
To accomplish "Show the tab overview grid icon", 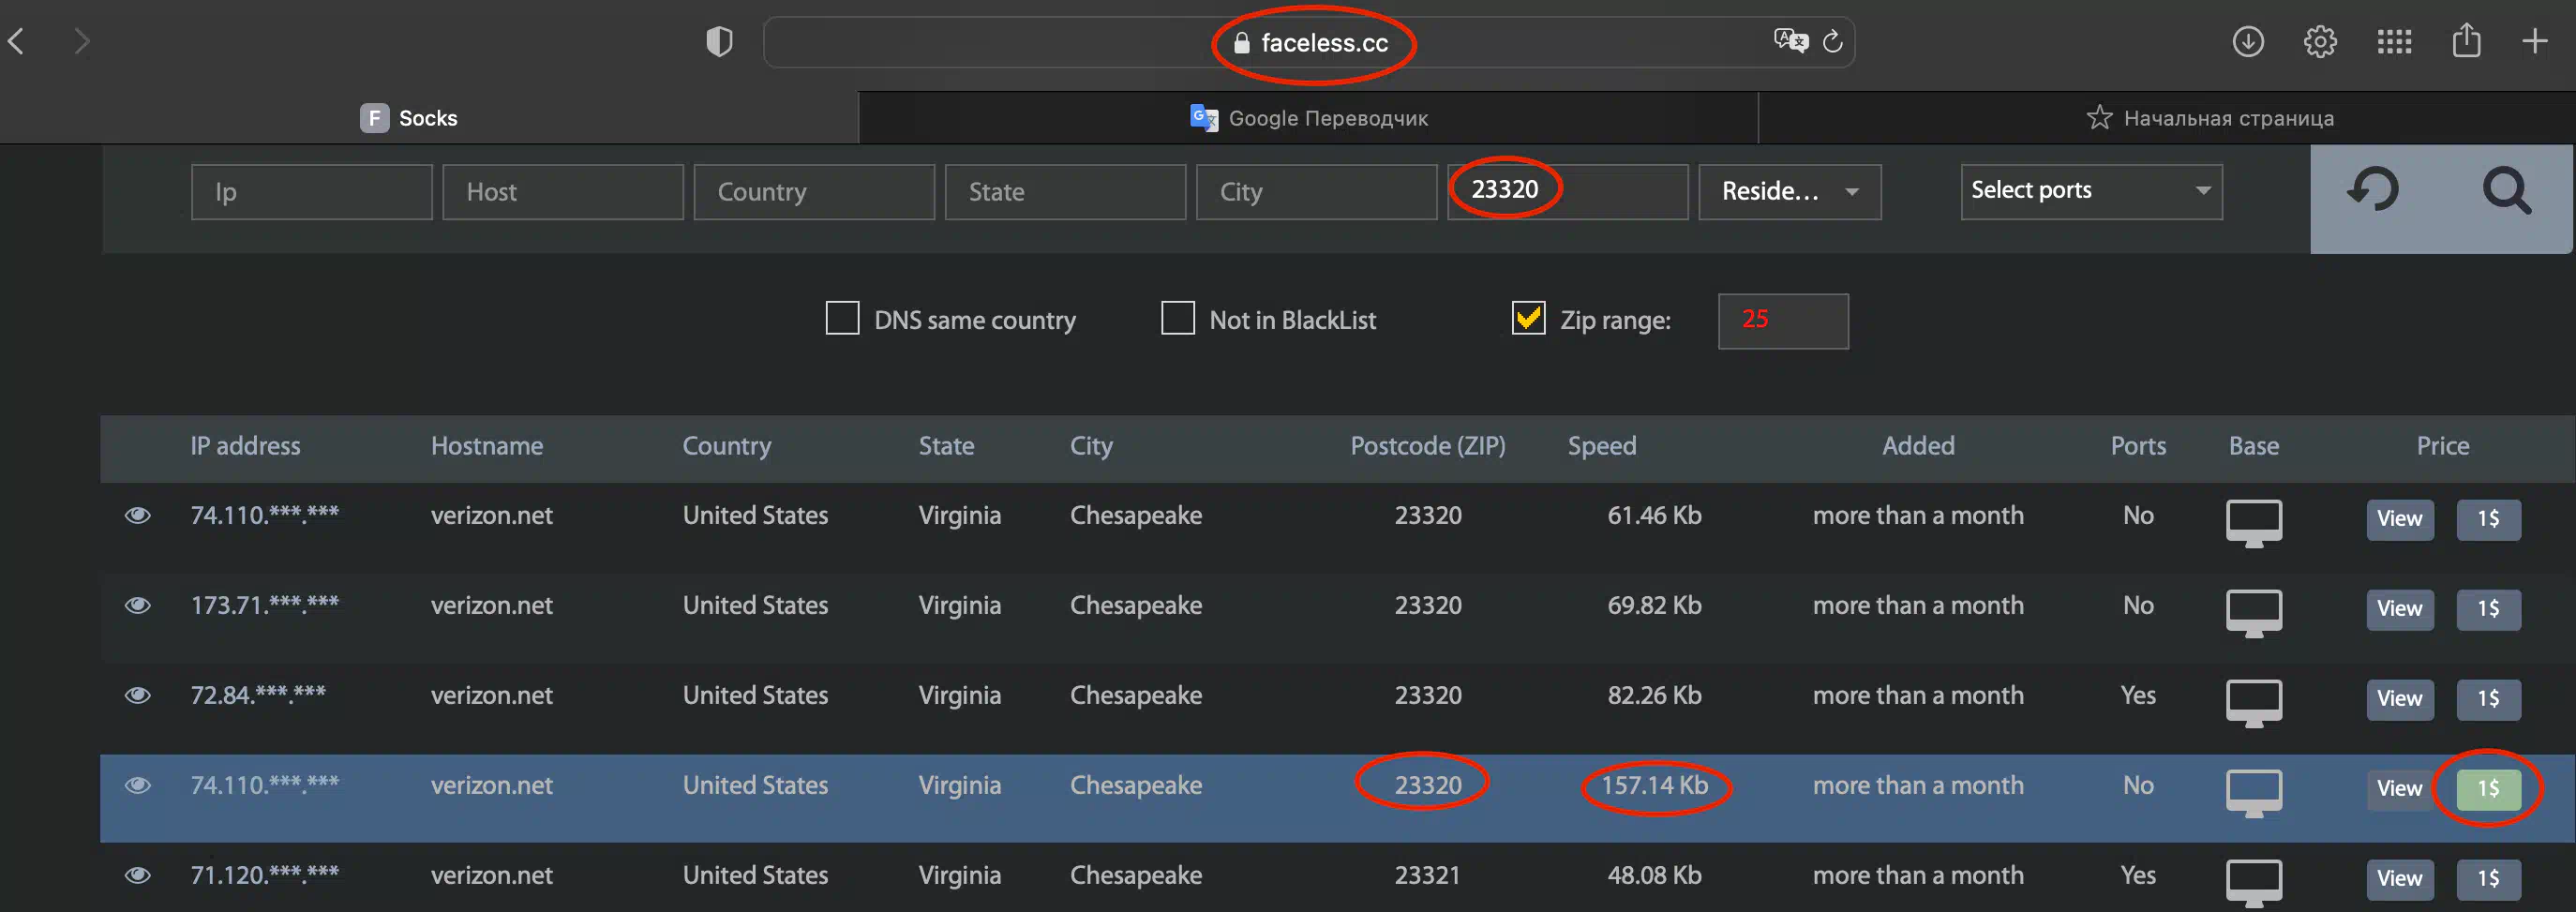I will [2394, 41].
